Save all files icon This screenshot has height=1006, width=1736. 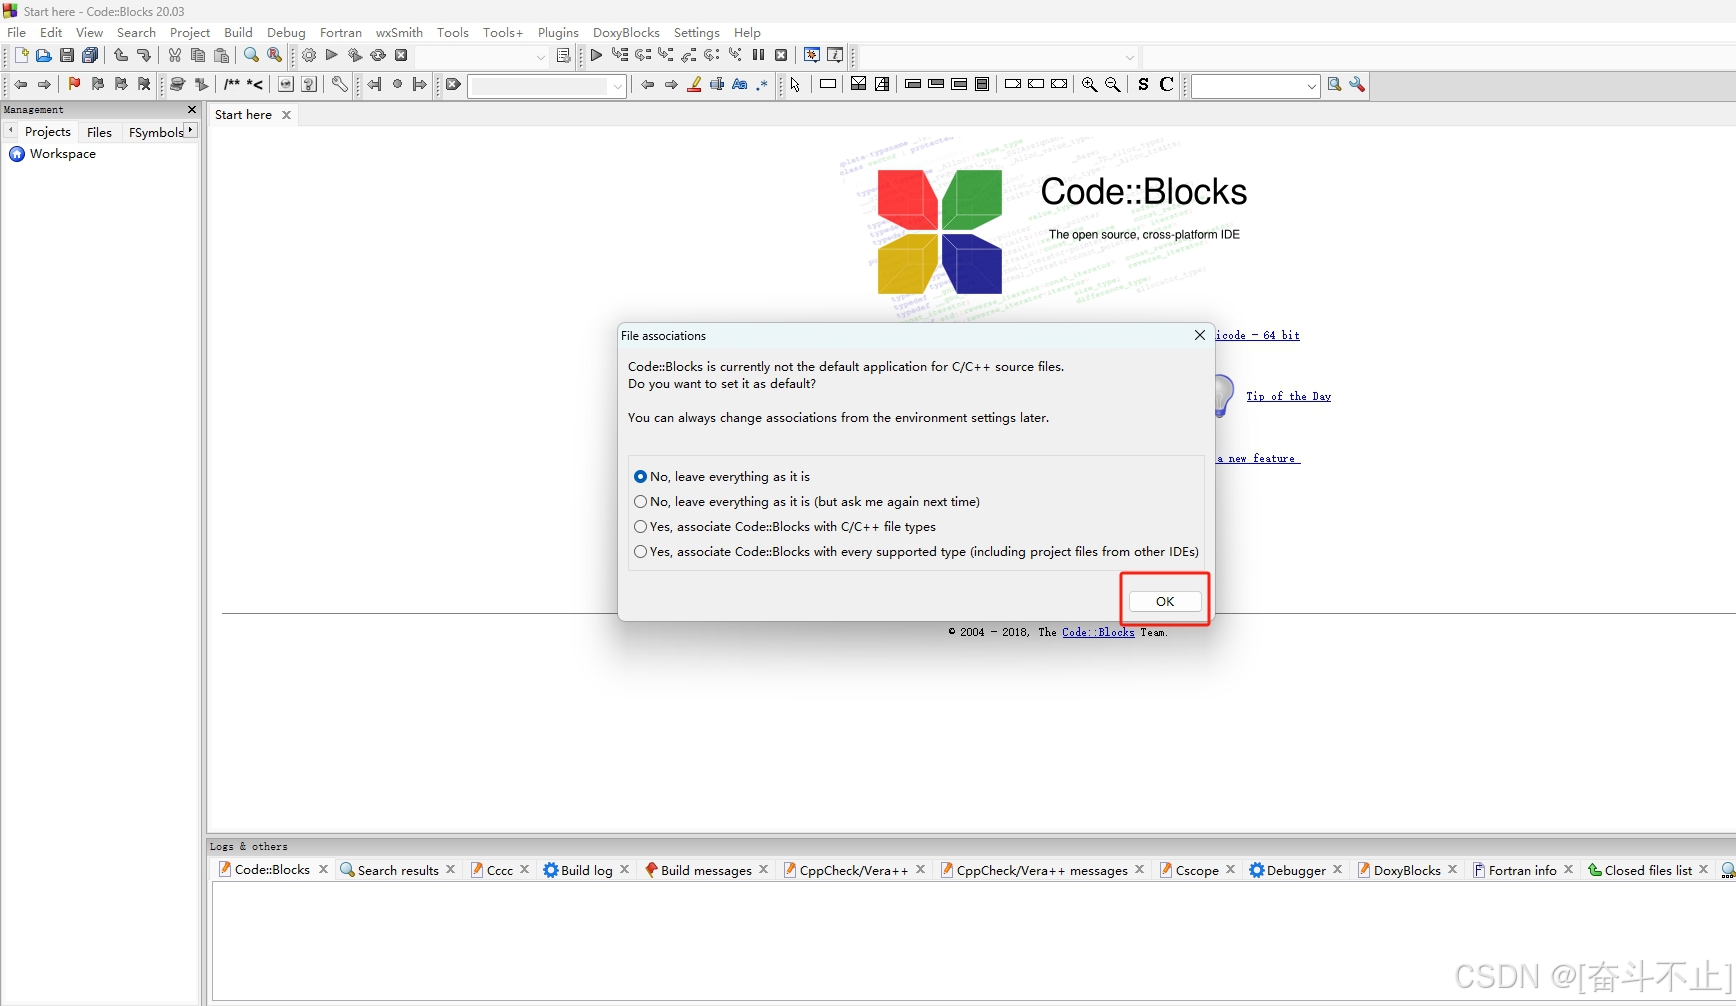pyautogui.click(x=90, y=56)
